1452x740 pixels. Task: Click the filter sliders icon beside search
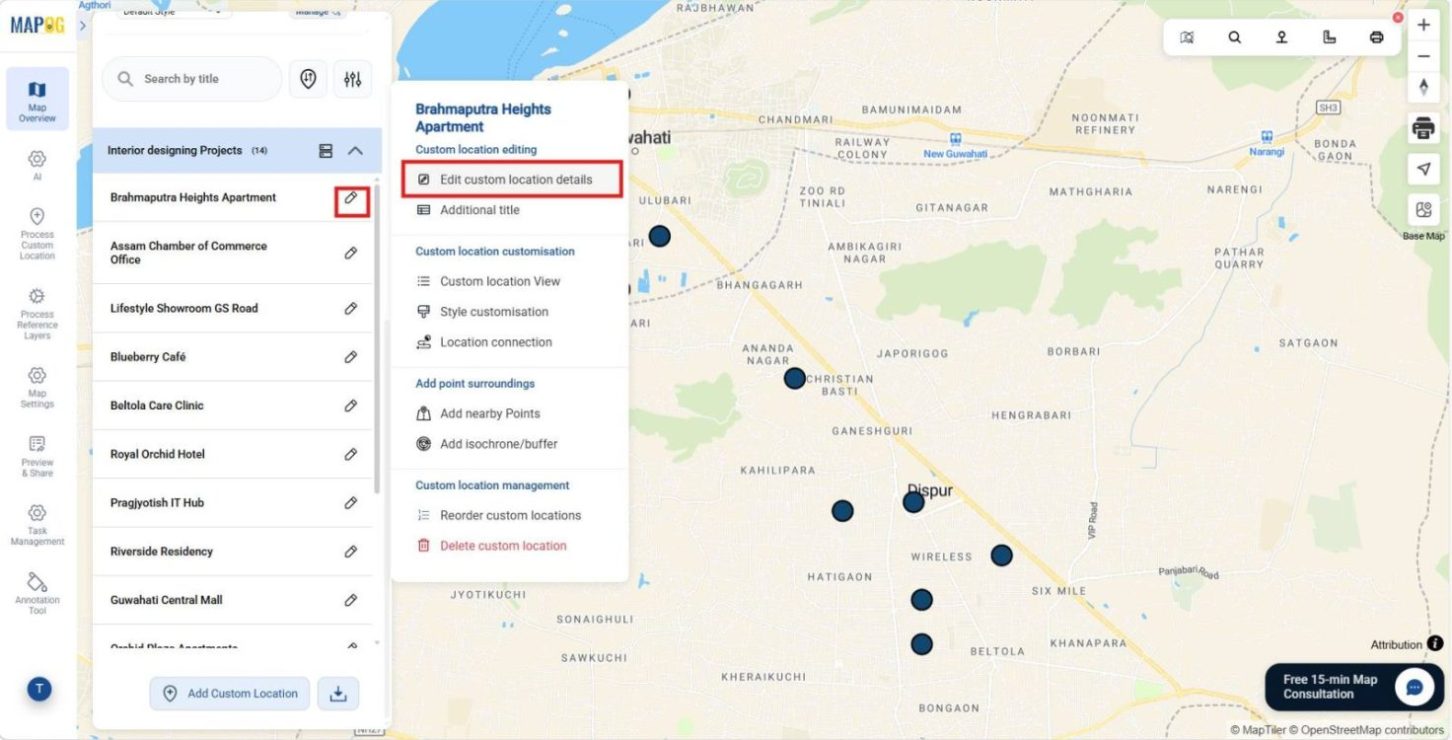coord(352,78)
